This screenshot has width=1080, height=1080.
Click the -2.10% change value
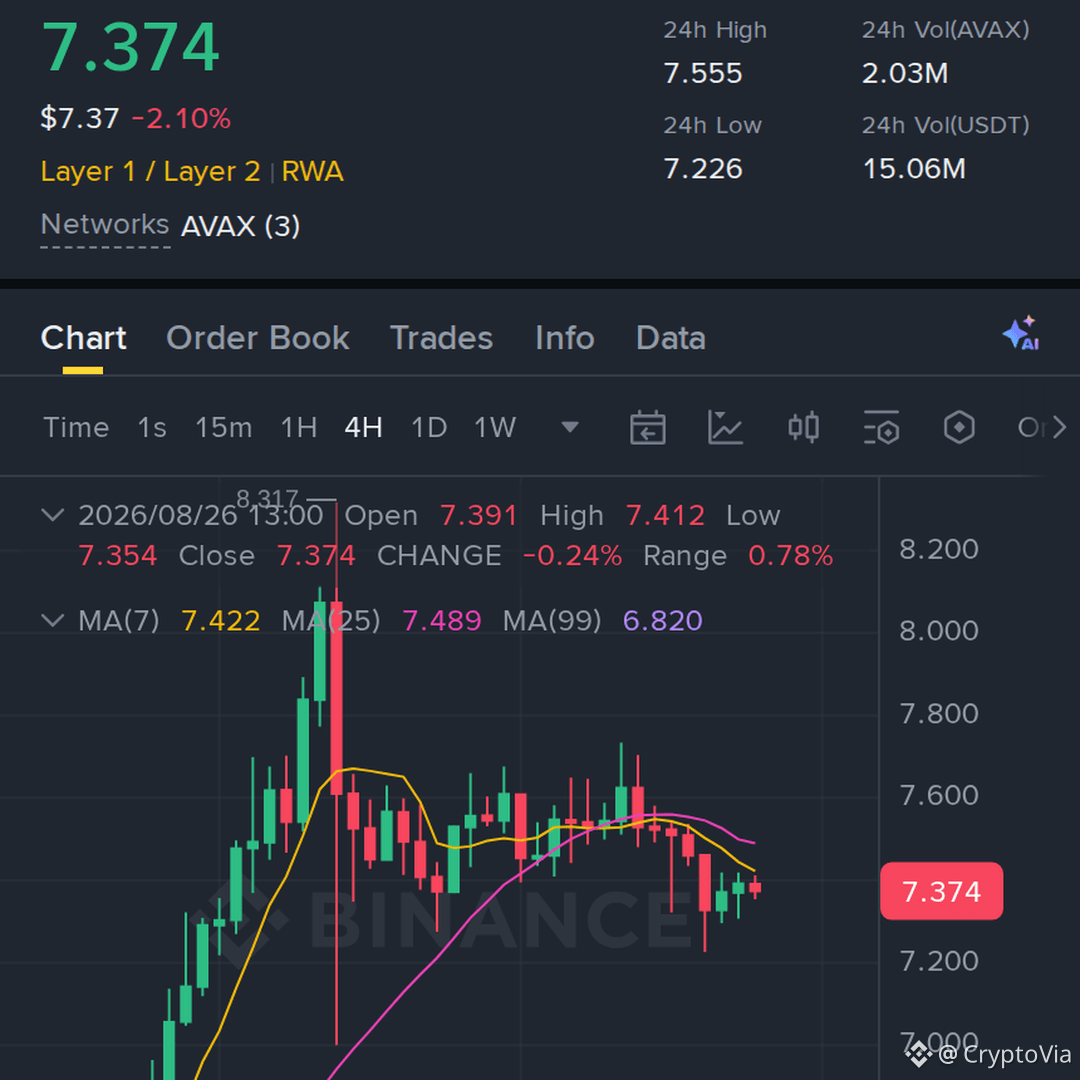point(180,118)
